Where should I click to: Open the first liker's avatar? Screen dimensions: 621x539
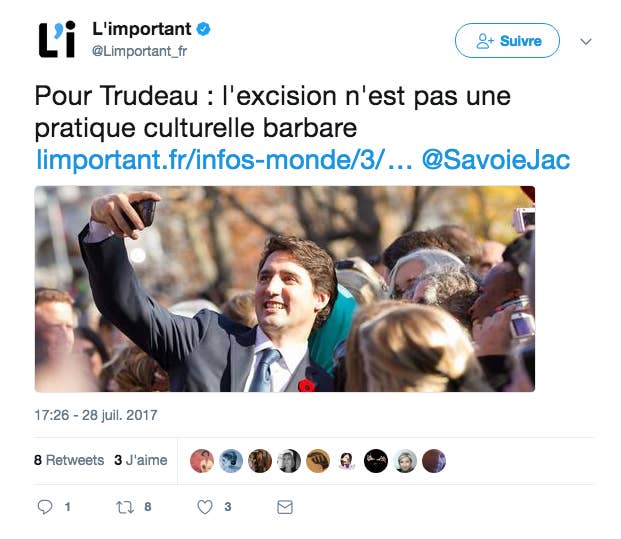click(202, 461)
